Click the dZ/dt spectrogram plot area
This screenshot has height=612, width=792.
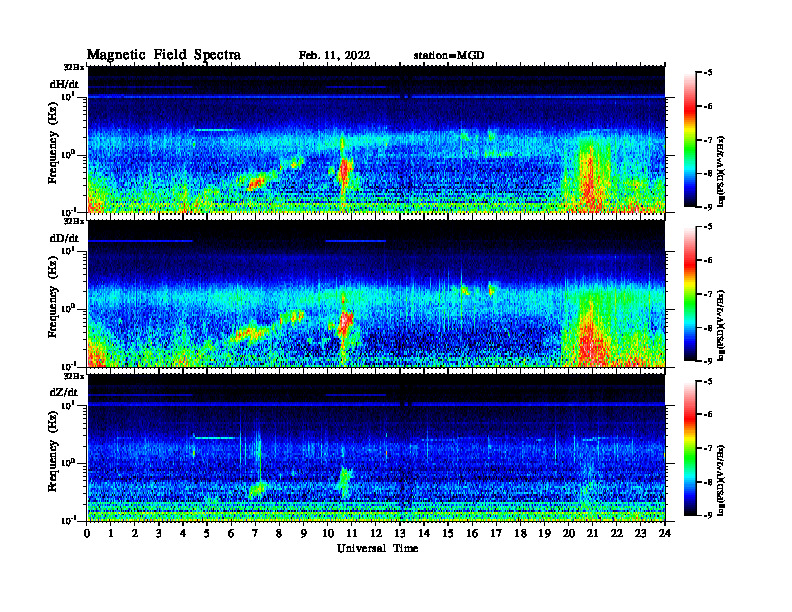[x=376, y=447]
